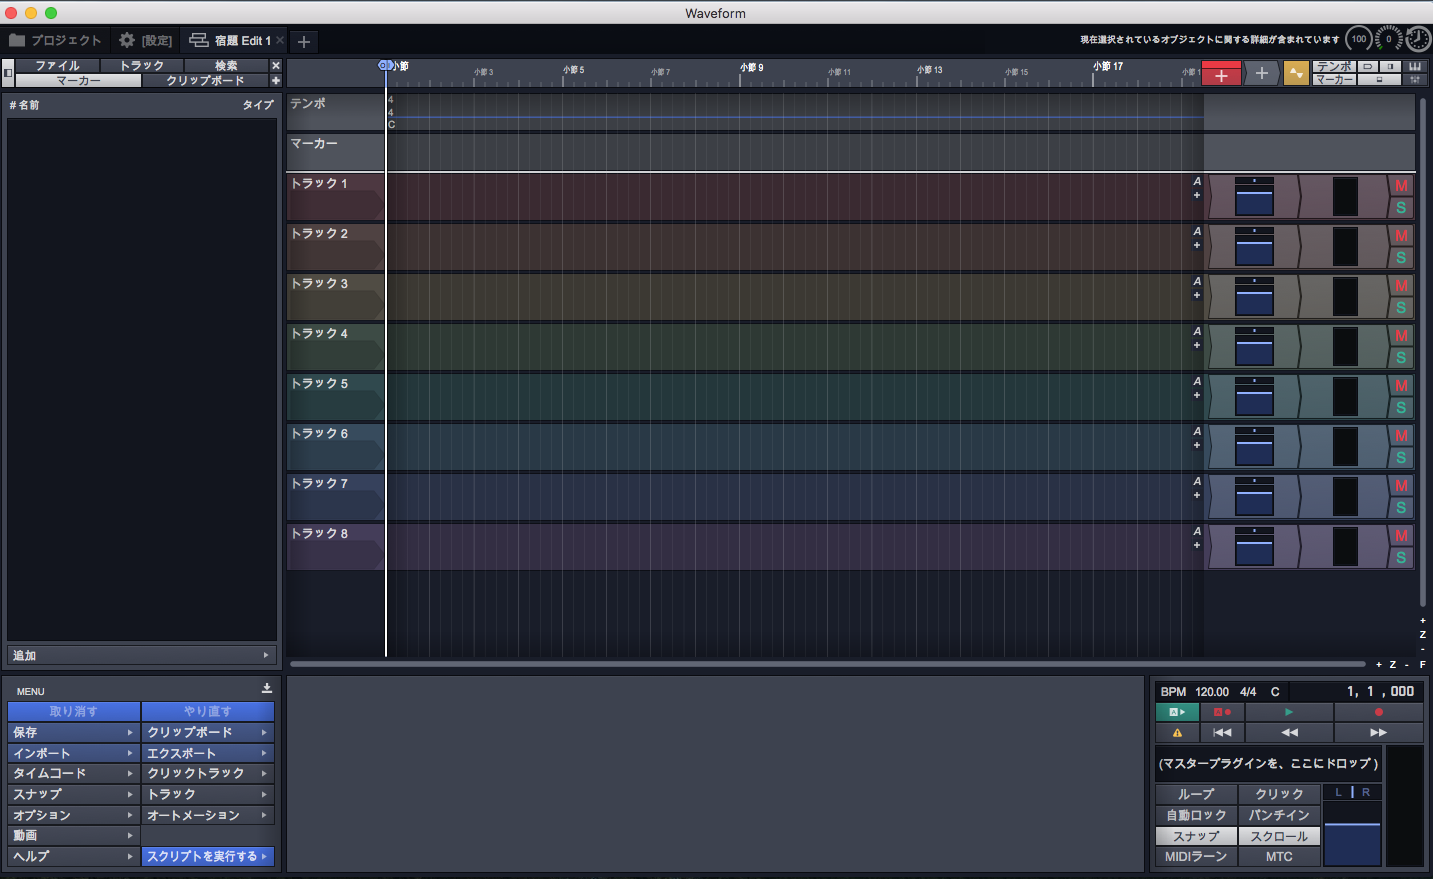Expand the オートメーション submenu
This screenshot has width=1433, height=879.
208,815
